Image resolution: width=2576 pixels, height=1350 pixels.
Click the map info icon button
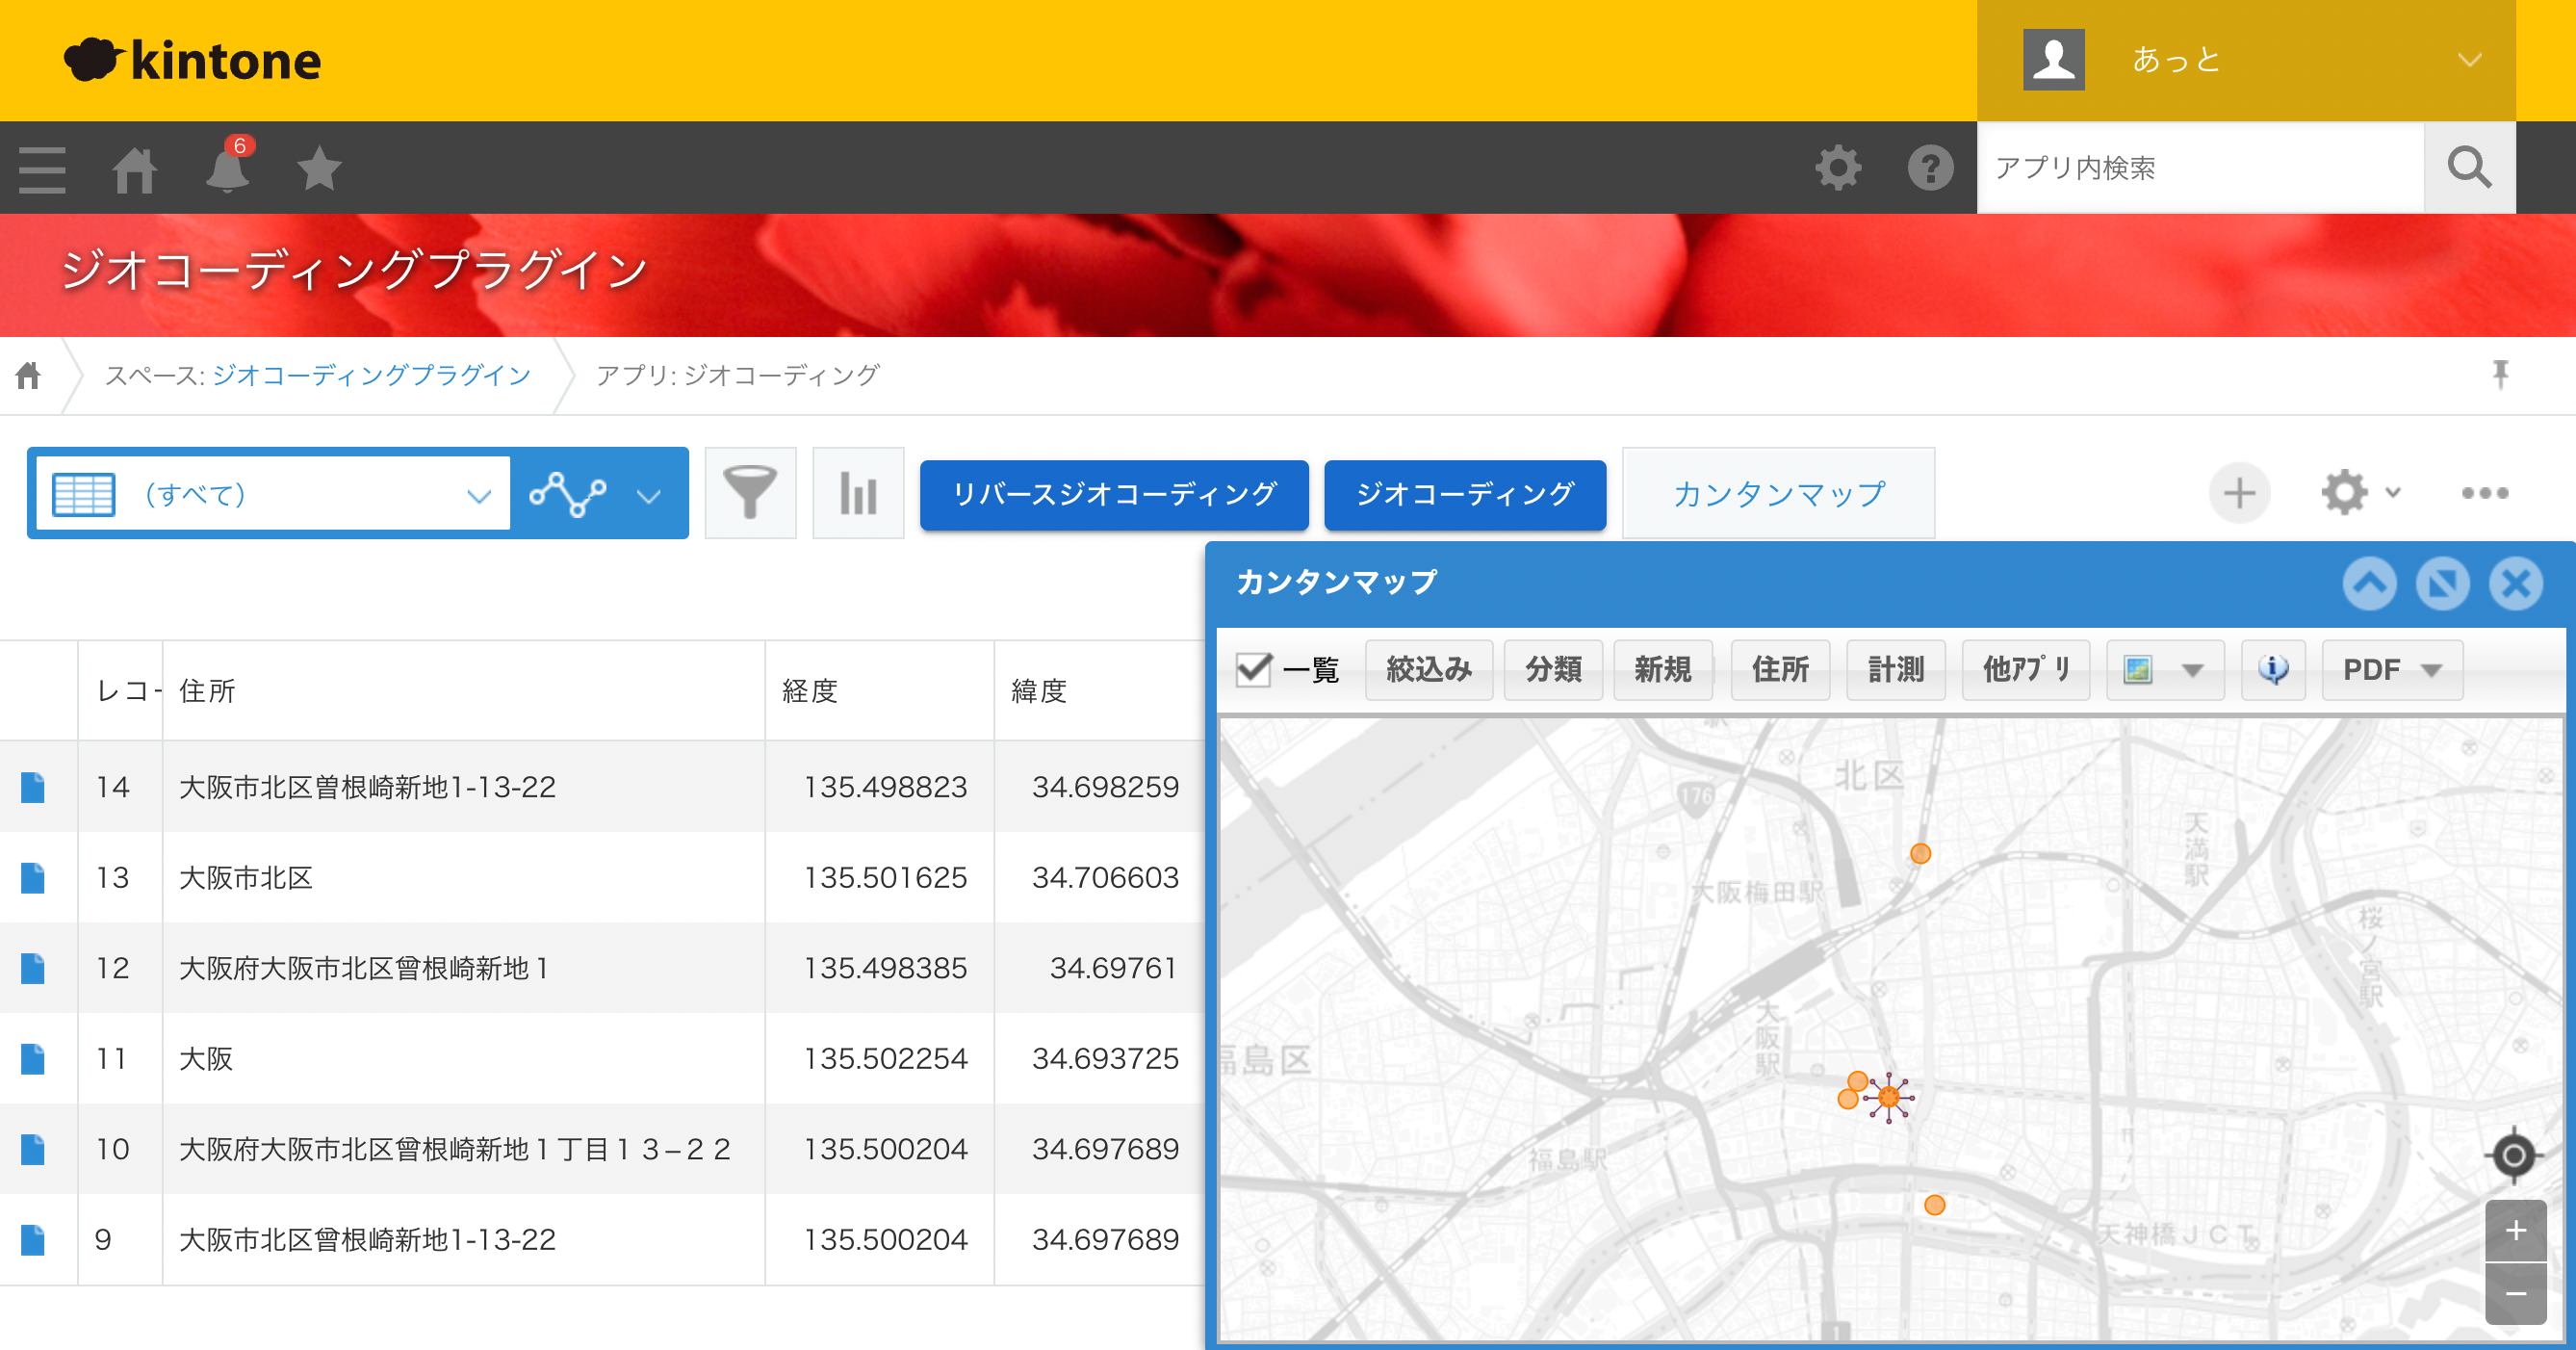2272,670
